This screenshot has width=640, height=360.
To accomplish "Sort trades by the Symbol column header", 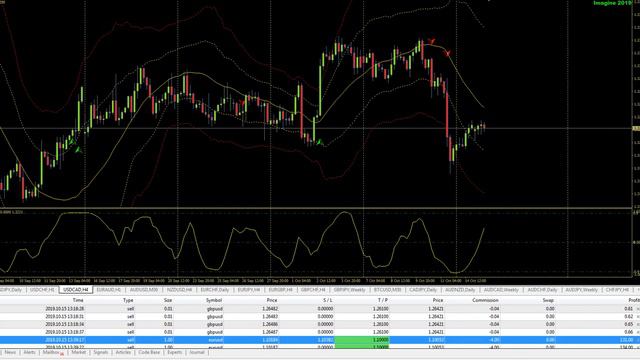I will point(214,300).
